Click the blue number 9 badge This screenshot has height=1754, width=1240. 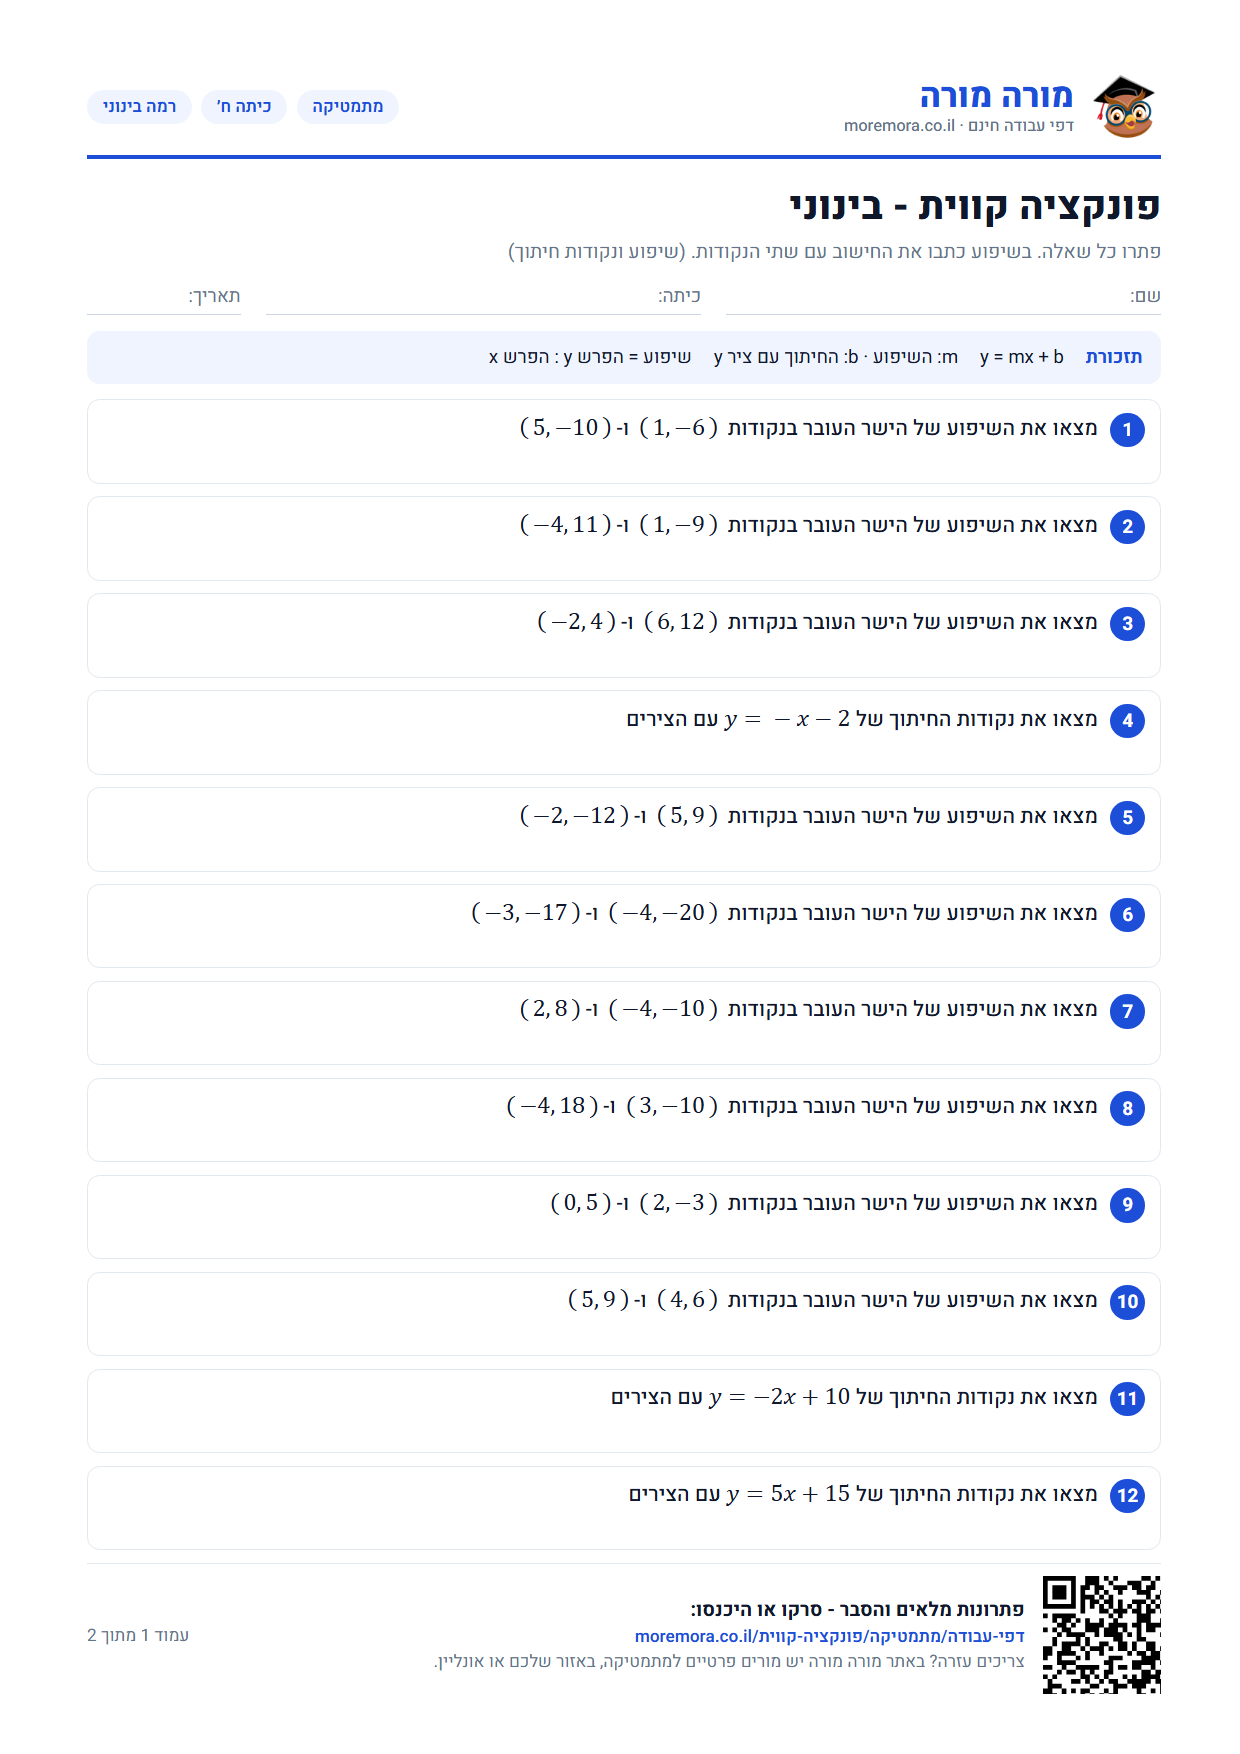(x=1127, y=1205)
